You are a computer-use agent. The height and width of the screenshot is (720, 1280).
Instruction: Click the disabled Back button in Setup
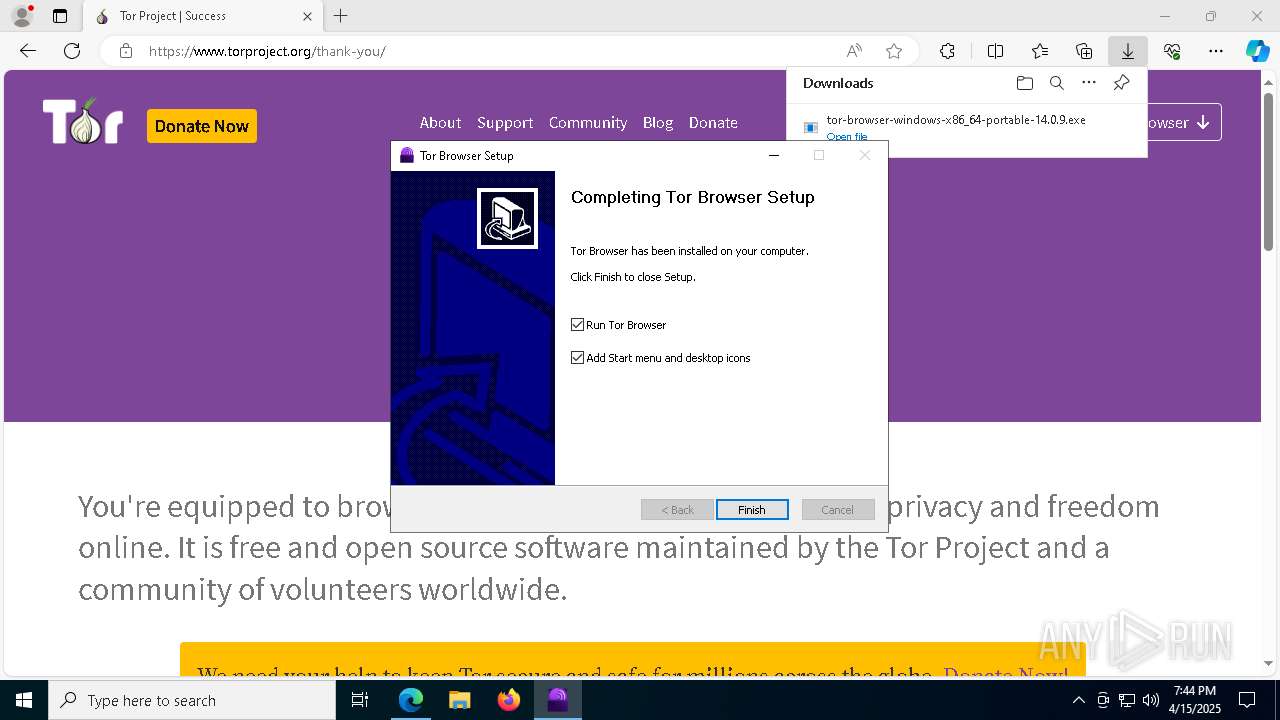coord(677,510)
